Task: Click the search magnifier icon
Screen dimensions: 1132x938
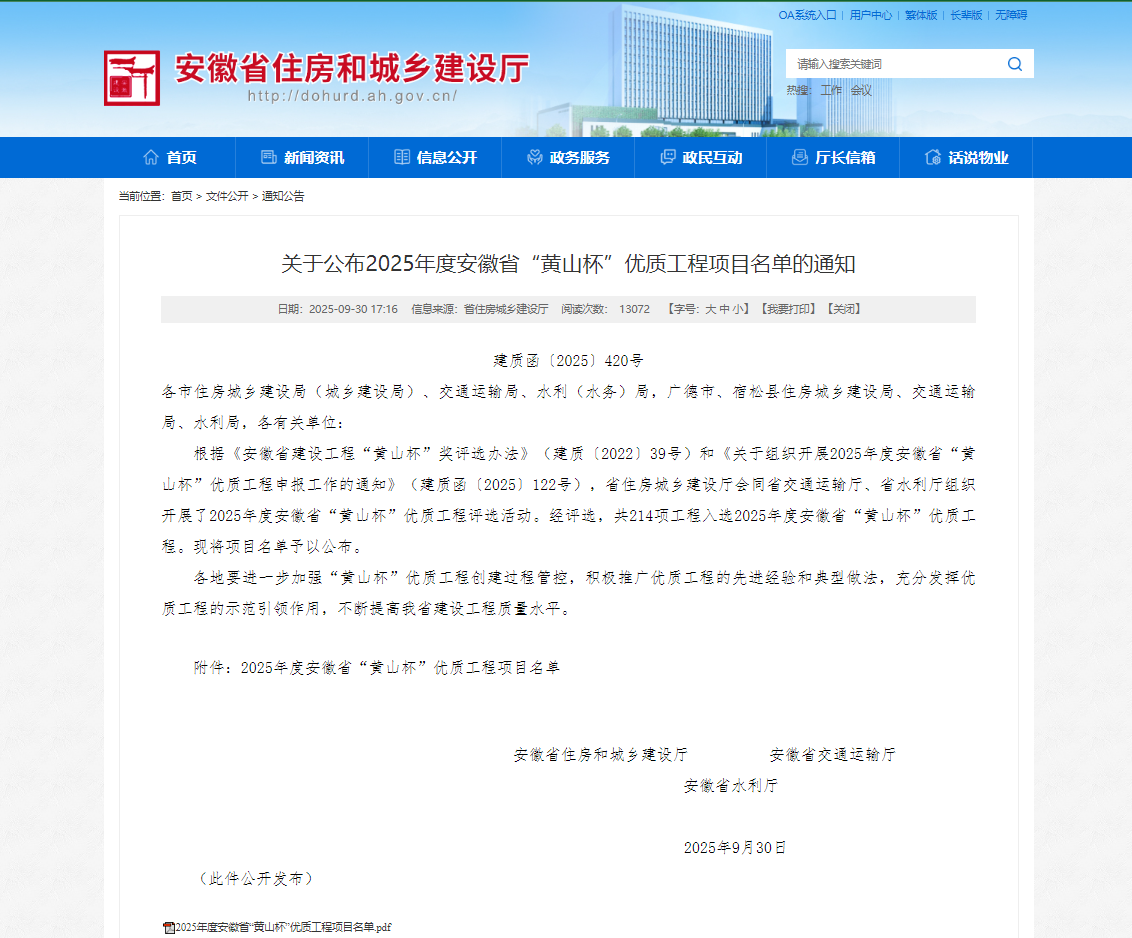Action: pyautogui.click(x=1014, y=63)
